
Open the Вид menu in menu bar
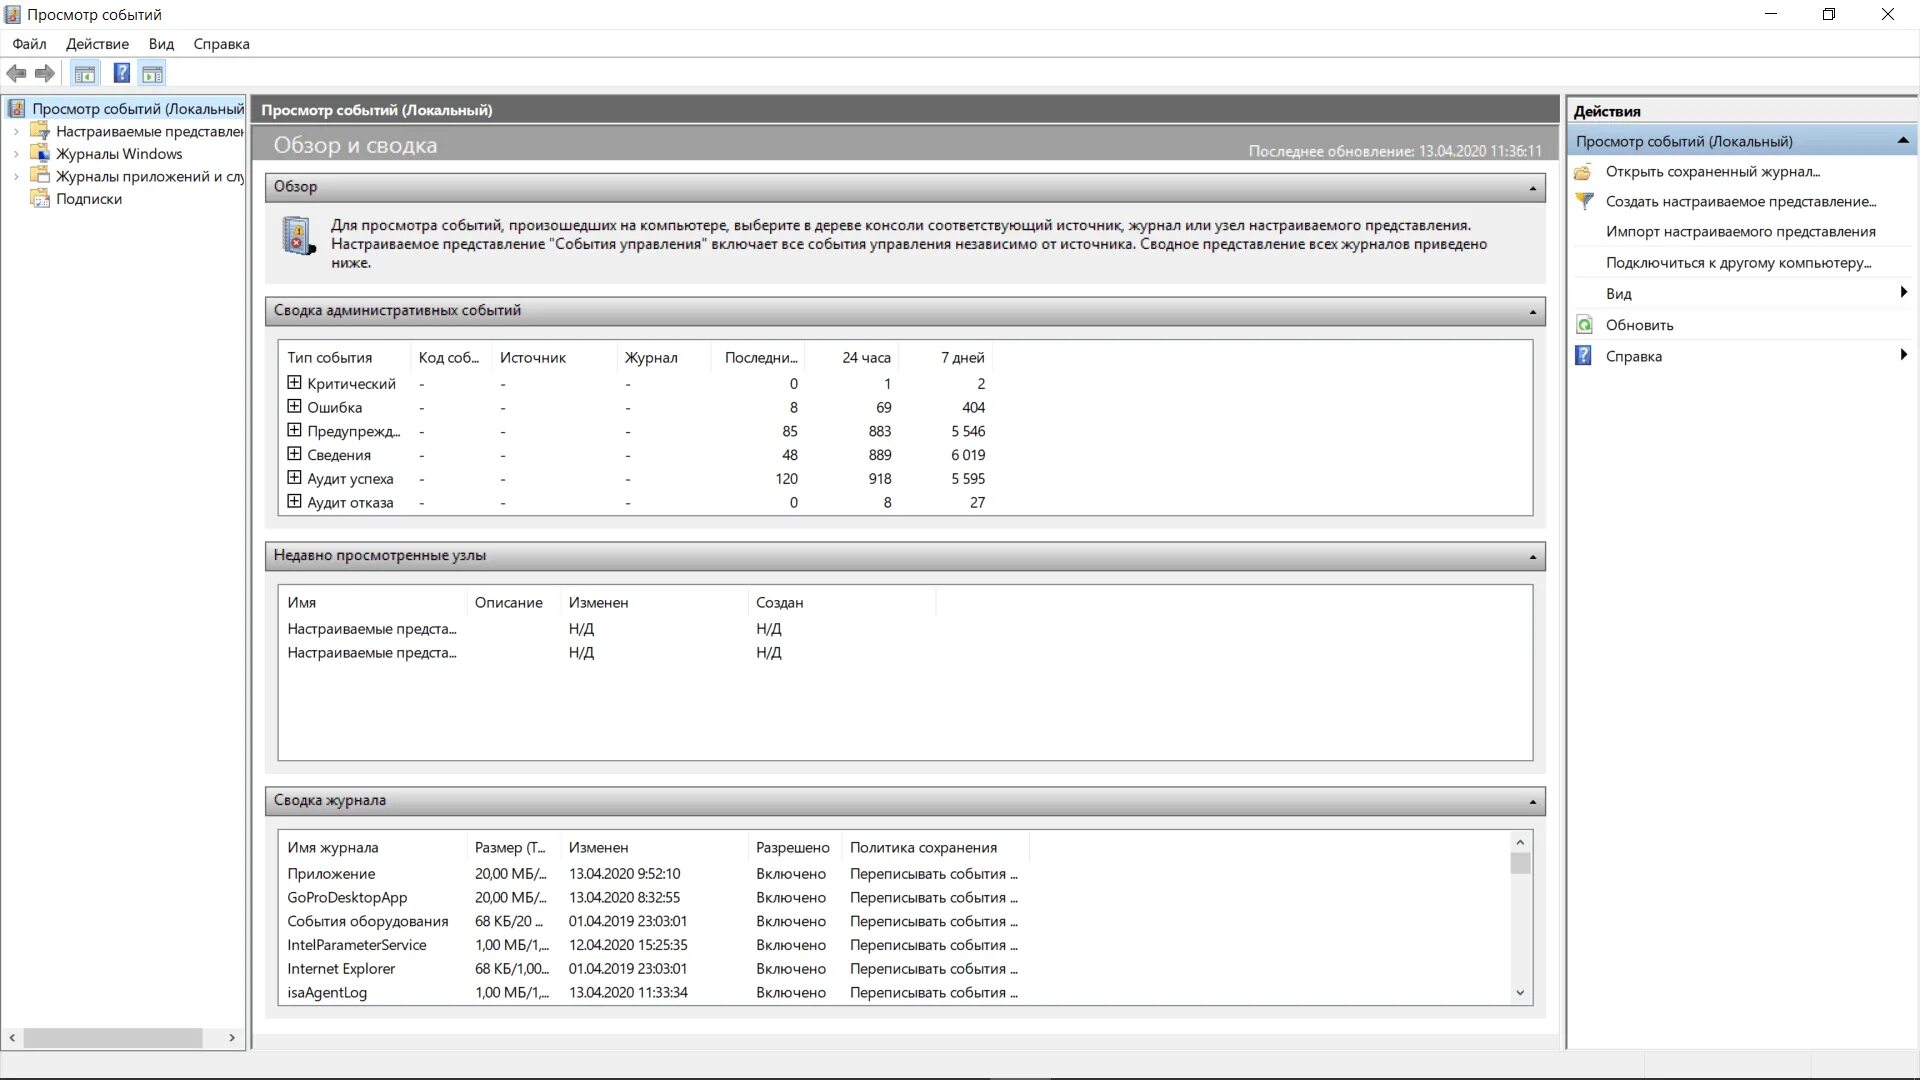161,44
